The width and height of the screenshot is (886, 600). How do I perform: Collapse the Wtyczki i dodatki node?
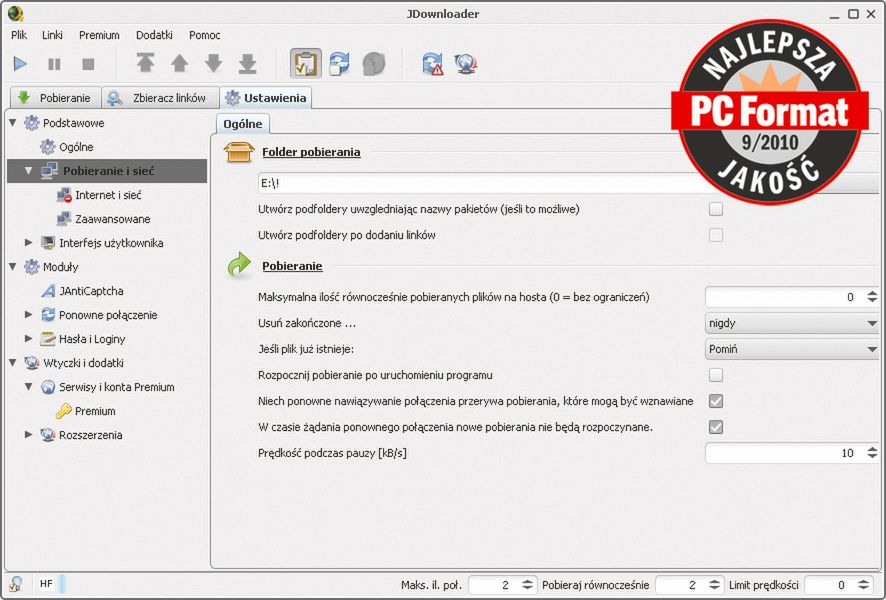[12, 363]
